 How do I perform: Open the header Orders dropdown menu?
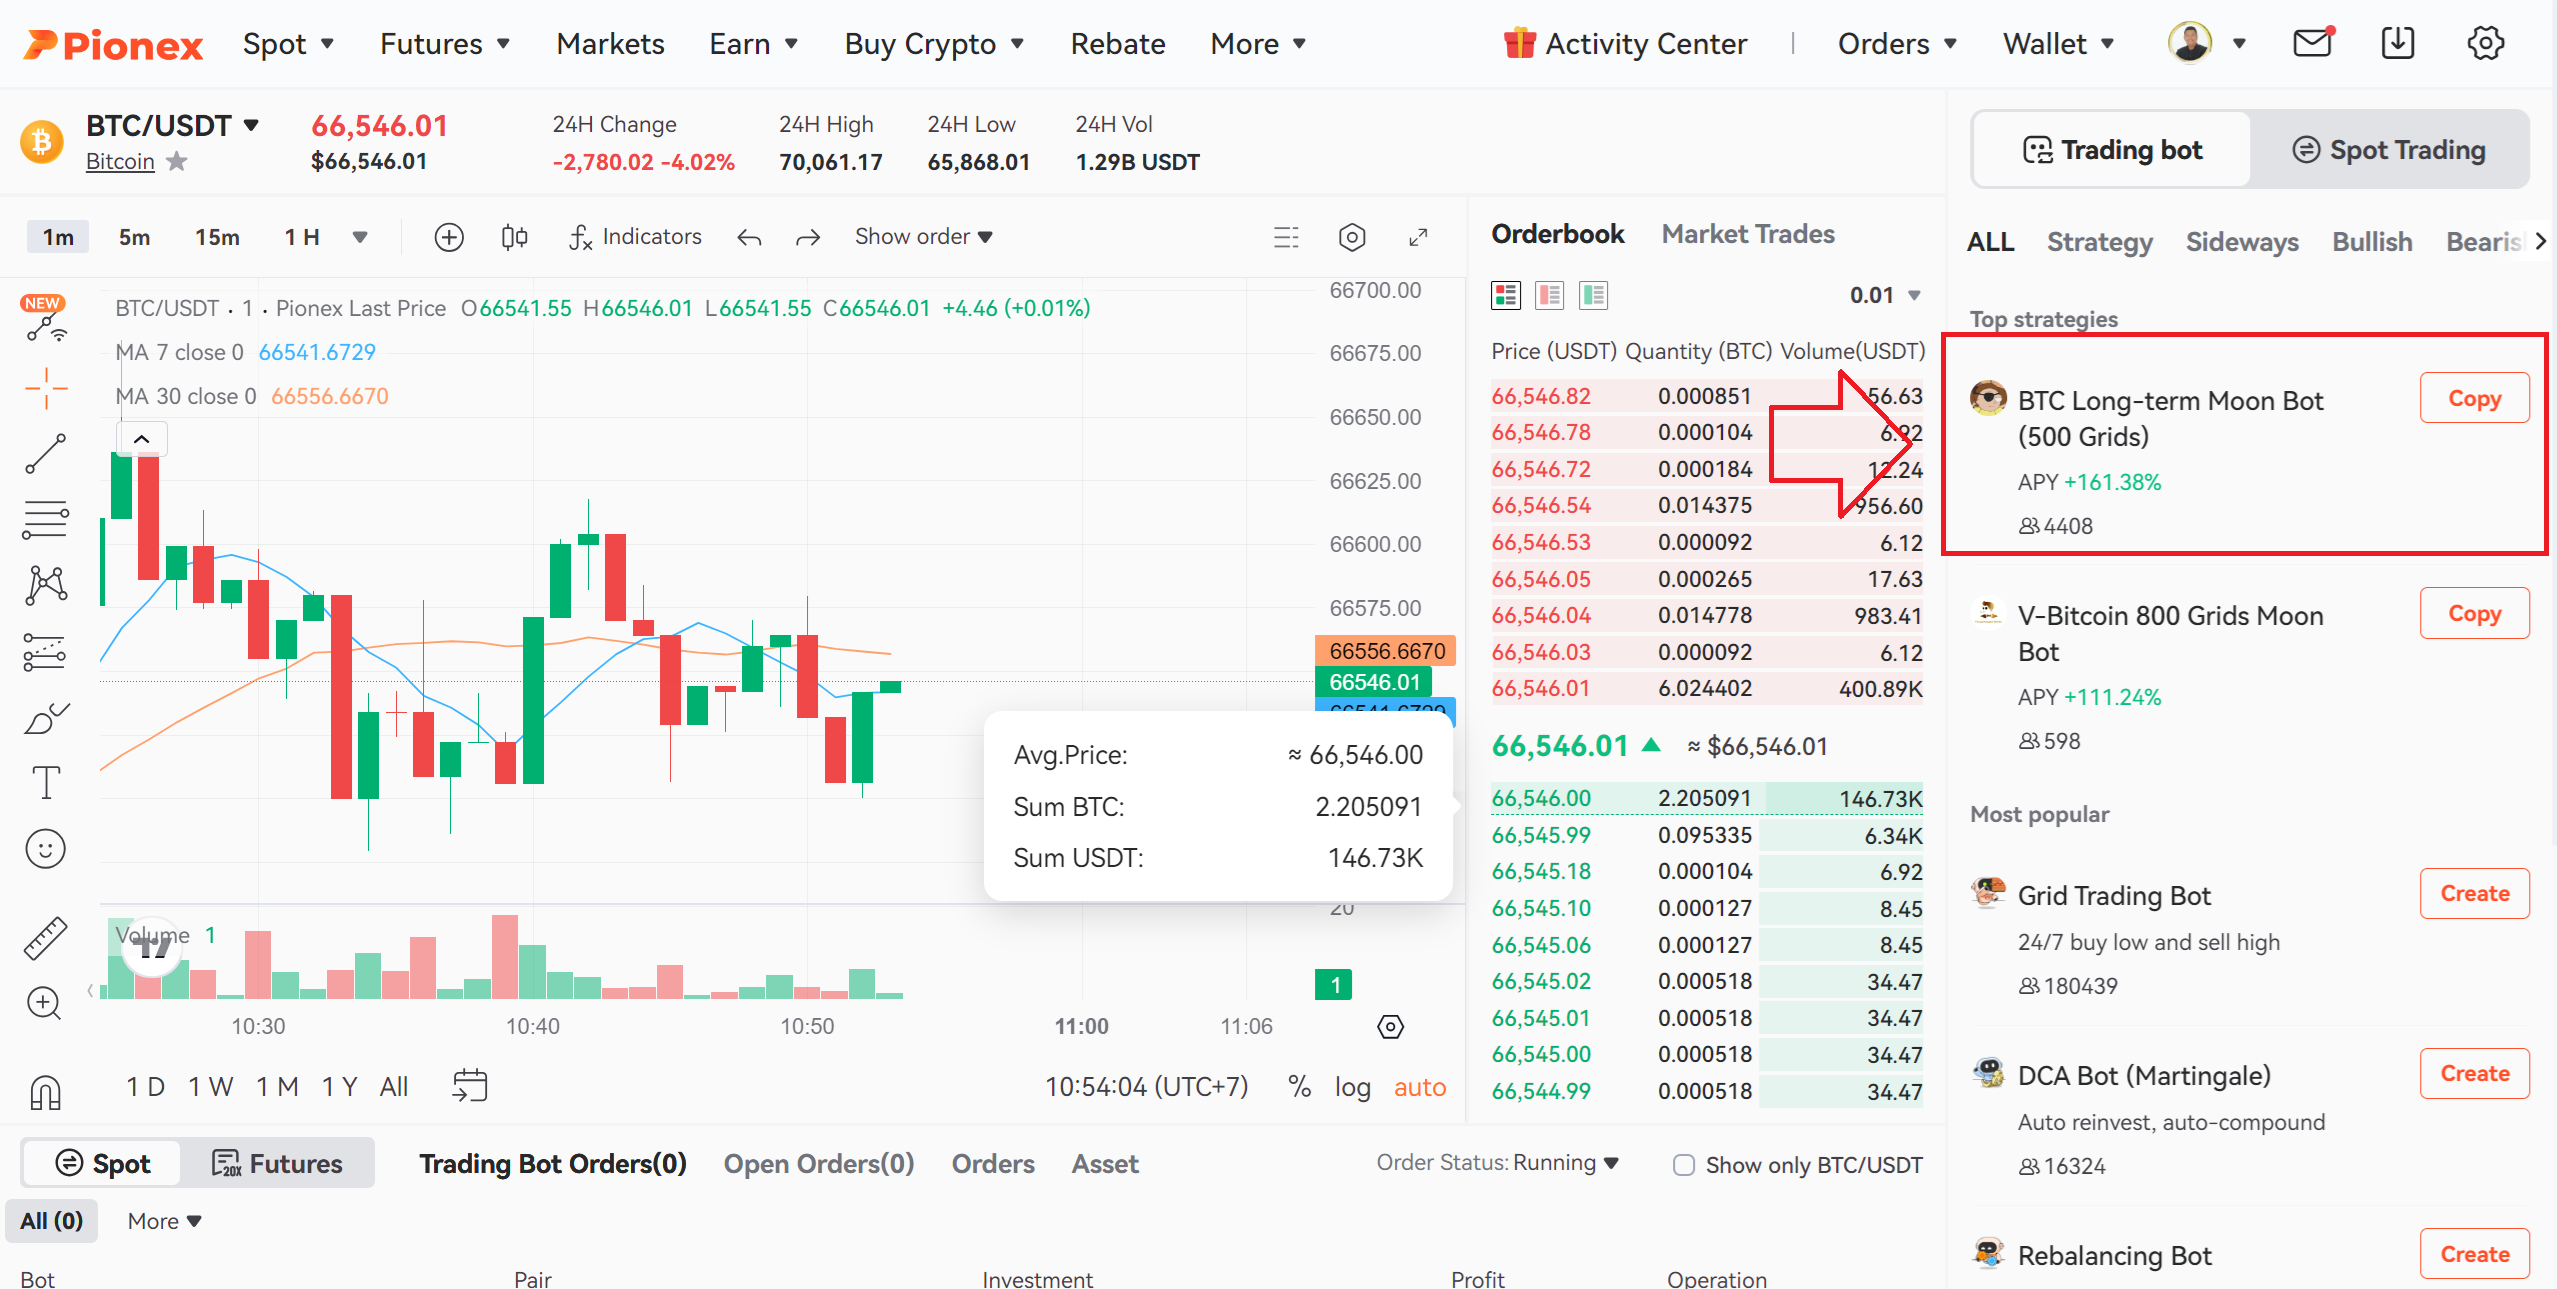tap(1897, 44)
